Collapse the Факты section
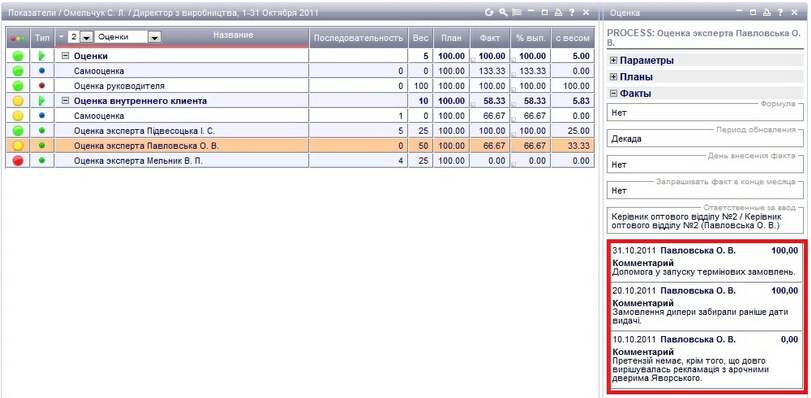 (x=614, y=94)
